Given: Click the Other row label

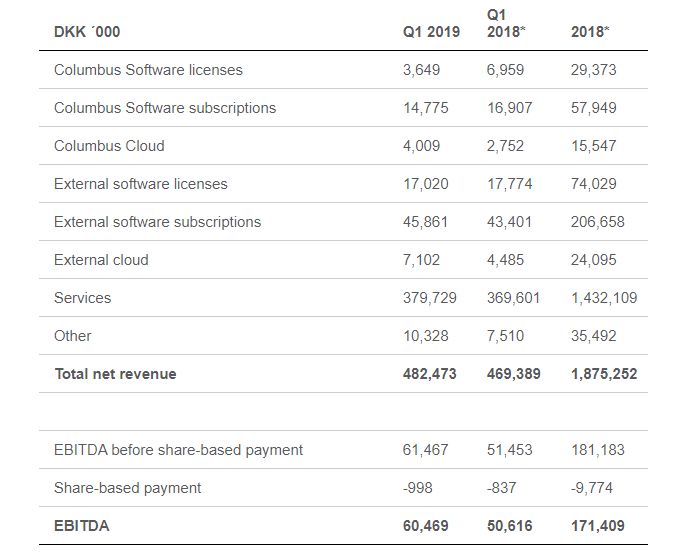Looking at the screenshot, I should coord(72,336).
